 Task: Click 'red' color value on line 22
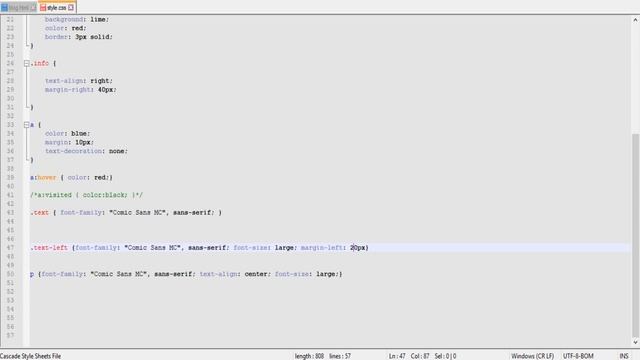click(77, 28)
